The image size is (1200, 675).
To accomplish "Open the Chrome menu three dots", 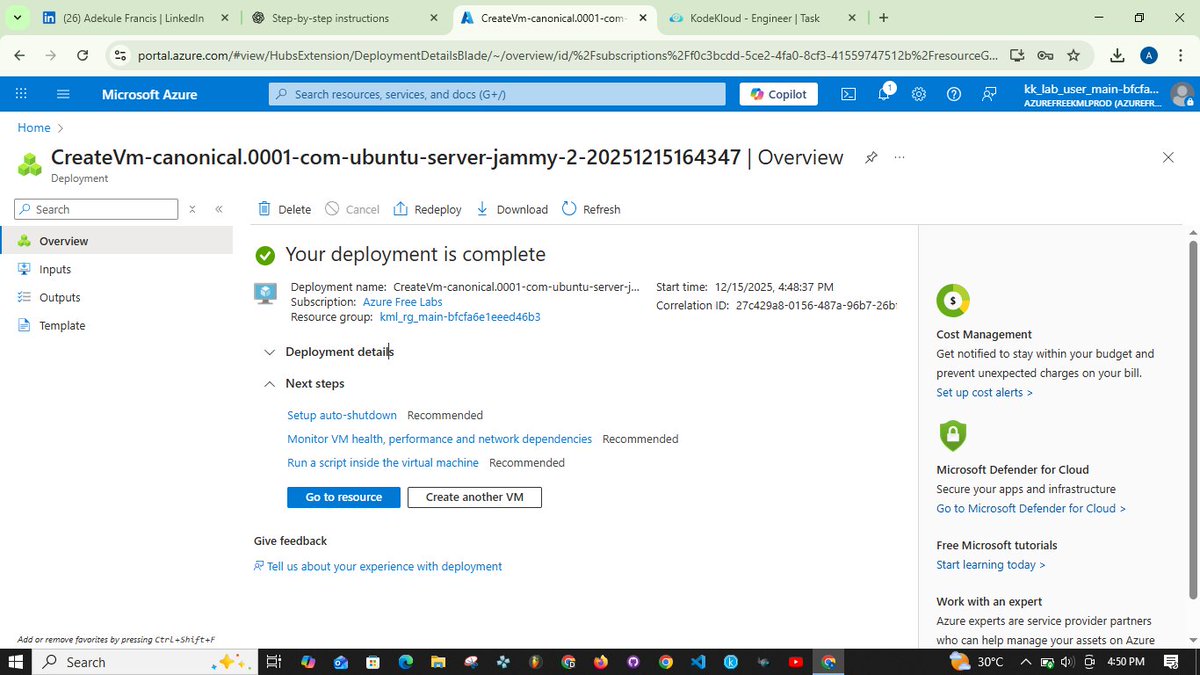I will tap(1181, 56).
